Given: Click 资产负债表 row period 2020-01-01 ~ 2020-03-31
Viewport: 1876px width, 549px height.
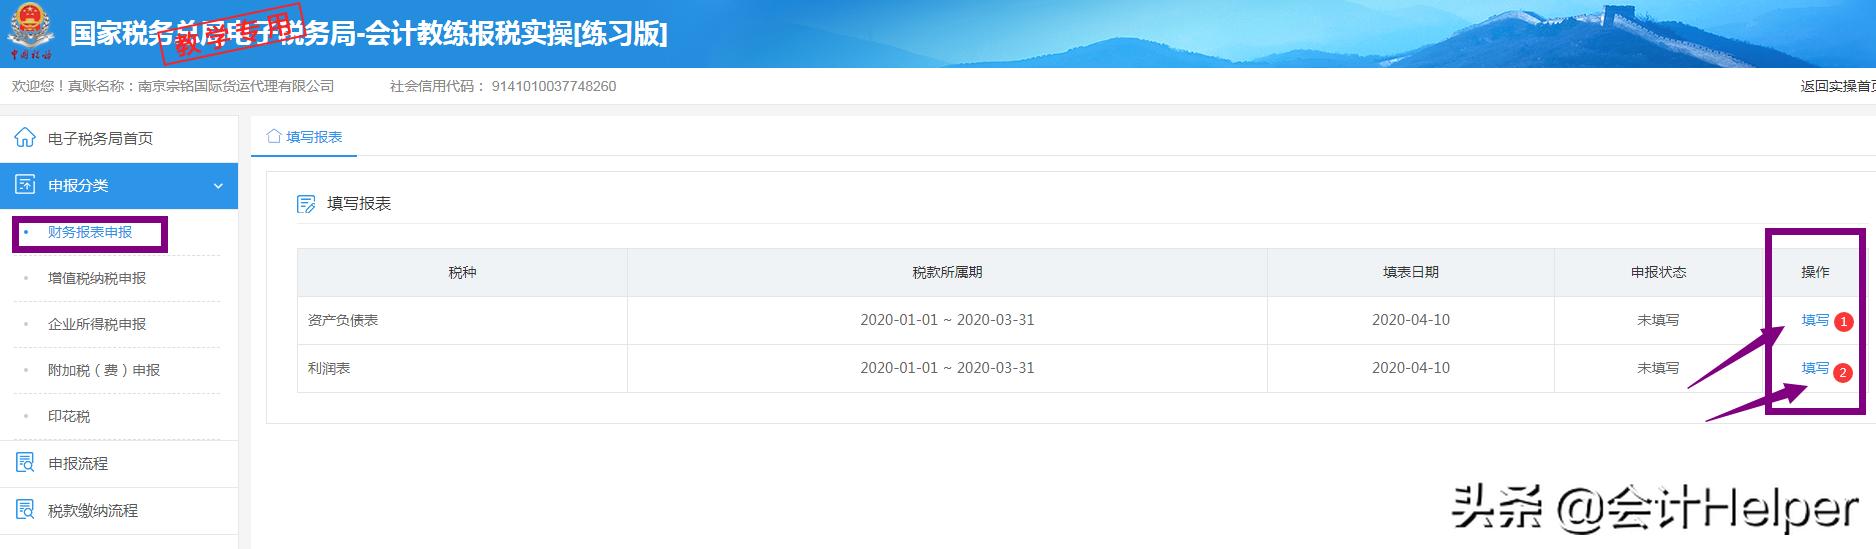Looking at the screenshot, I should click(947, 320).
